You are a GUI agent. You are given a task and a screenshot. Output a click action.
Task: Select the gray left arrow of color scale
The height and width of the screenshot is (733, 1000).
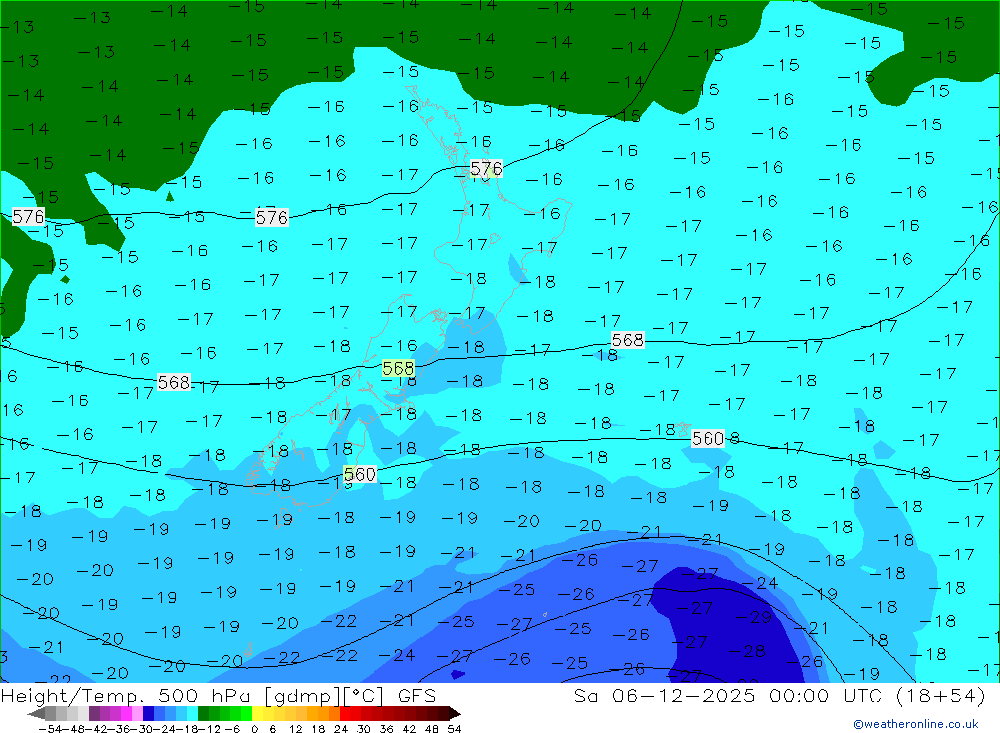coord(36,713)
